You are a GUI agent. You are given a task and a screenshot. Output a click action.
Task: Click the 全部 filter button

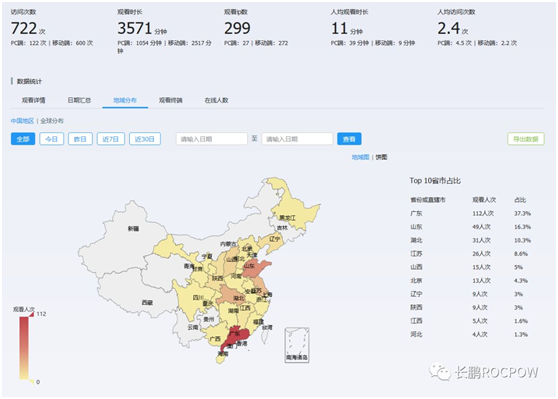tap(23, 139)
